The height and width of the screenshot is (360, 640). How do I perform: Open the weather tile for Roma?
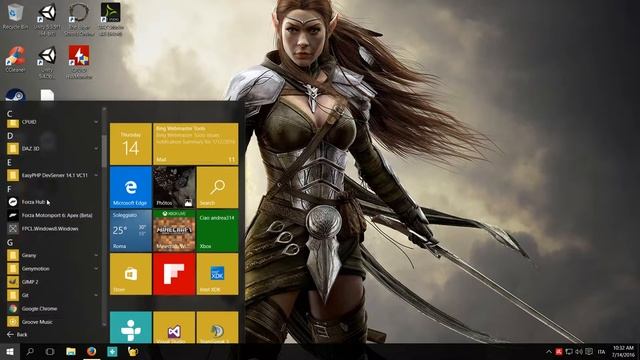(131, 231)
